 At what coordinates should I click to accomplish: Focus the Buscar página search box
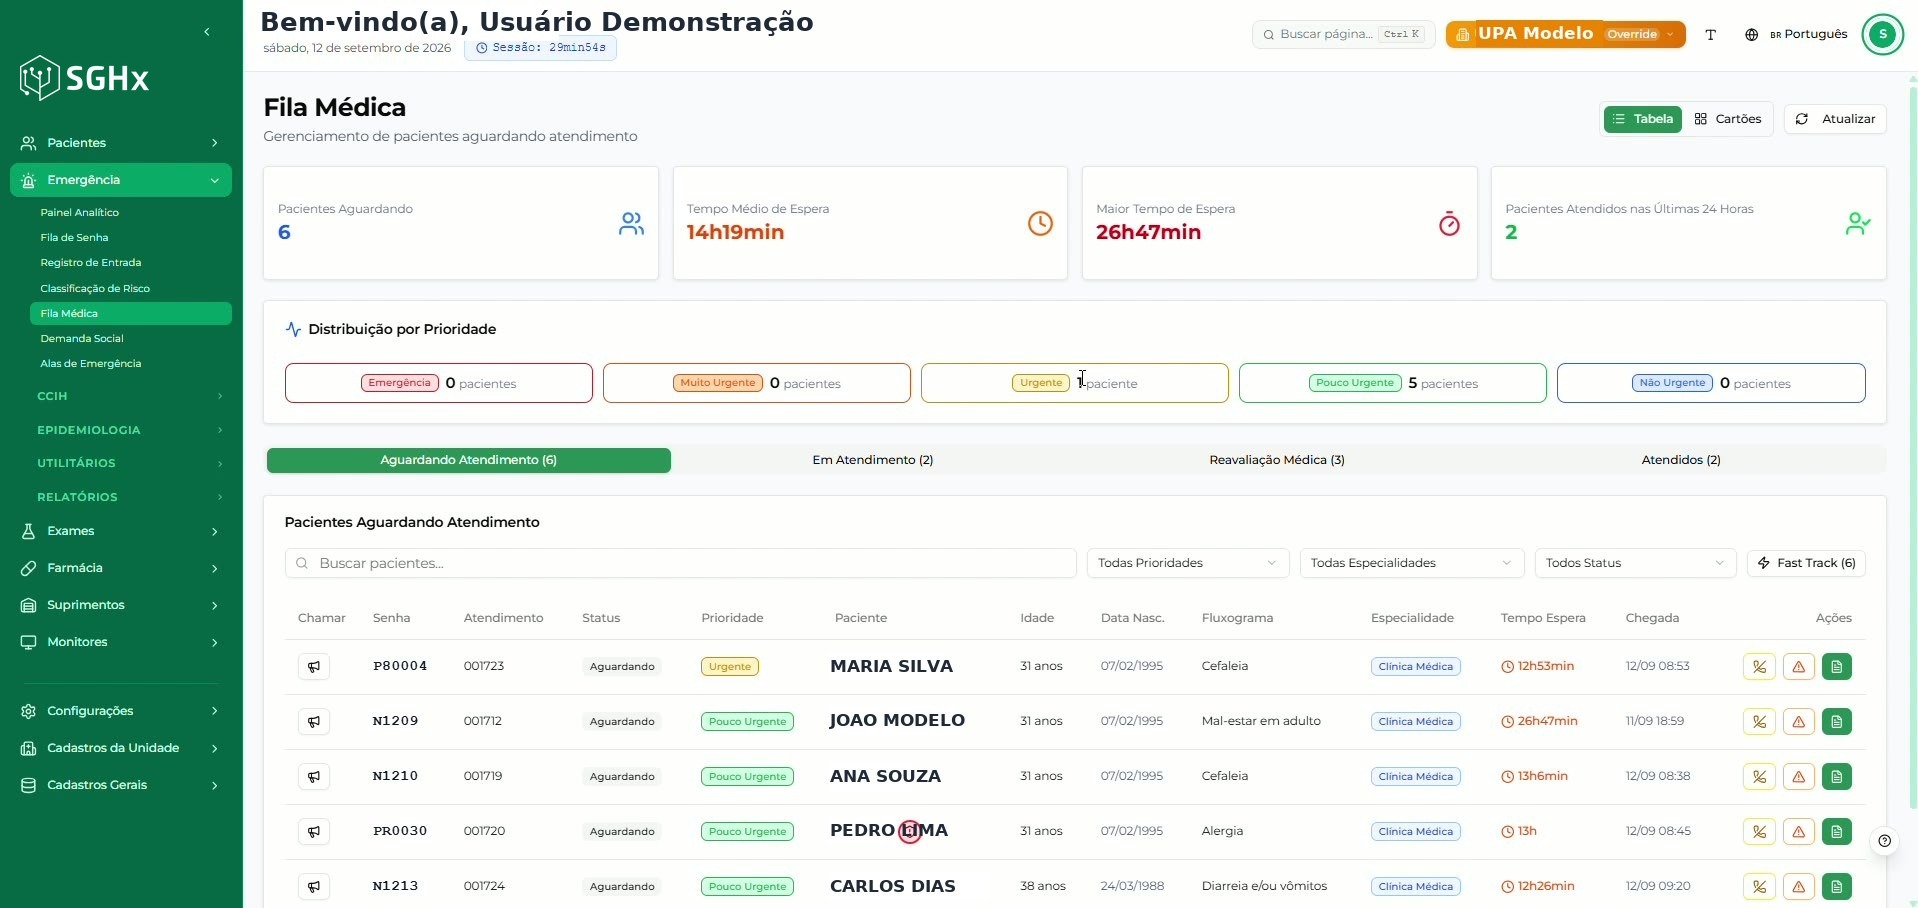point(1343,34)
